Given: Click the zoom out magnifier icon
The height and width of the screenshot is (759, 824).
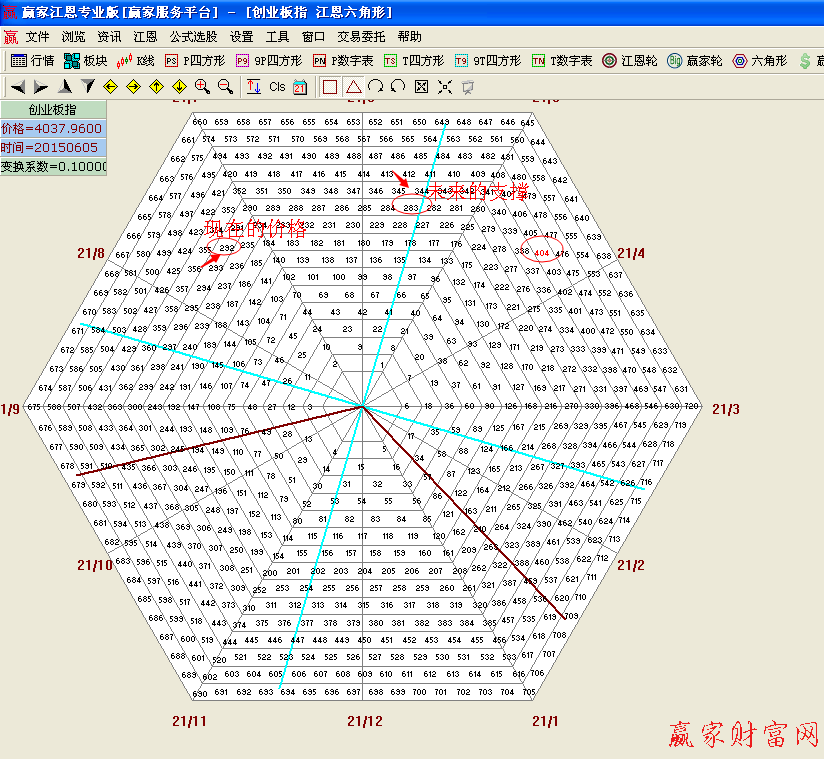Looking at the screenshot, I should (x=225, y=87).
